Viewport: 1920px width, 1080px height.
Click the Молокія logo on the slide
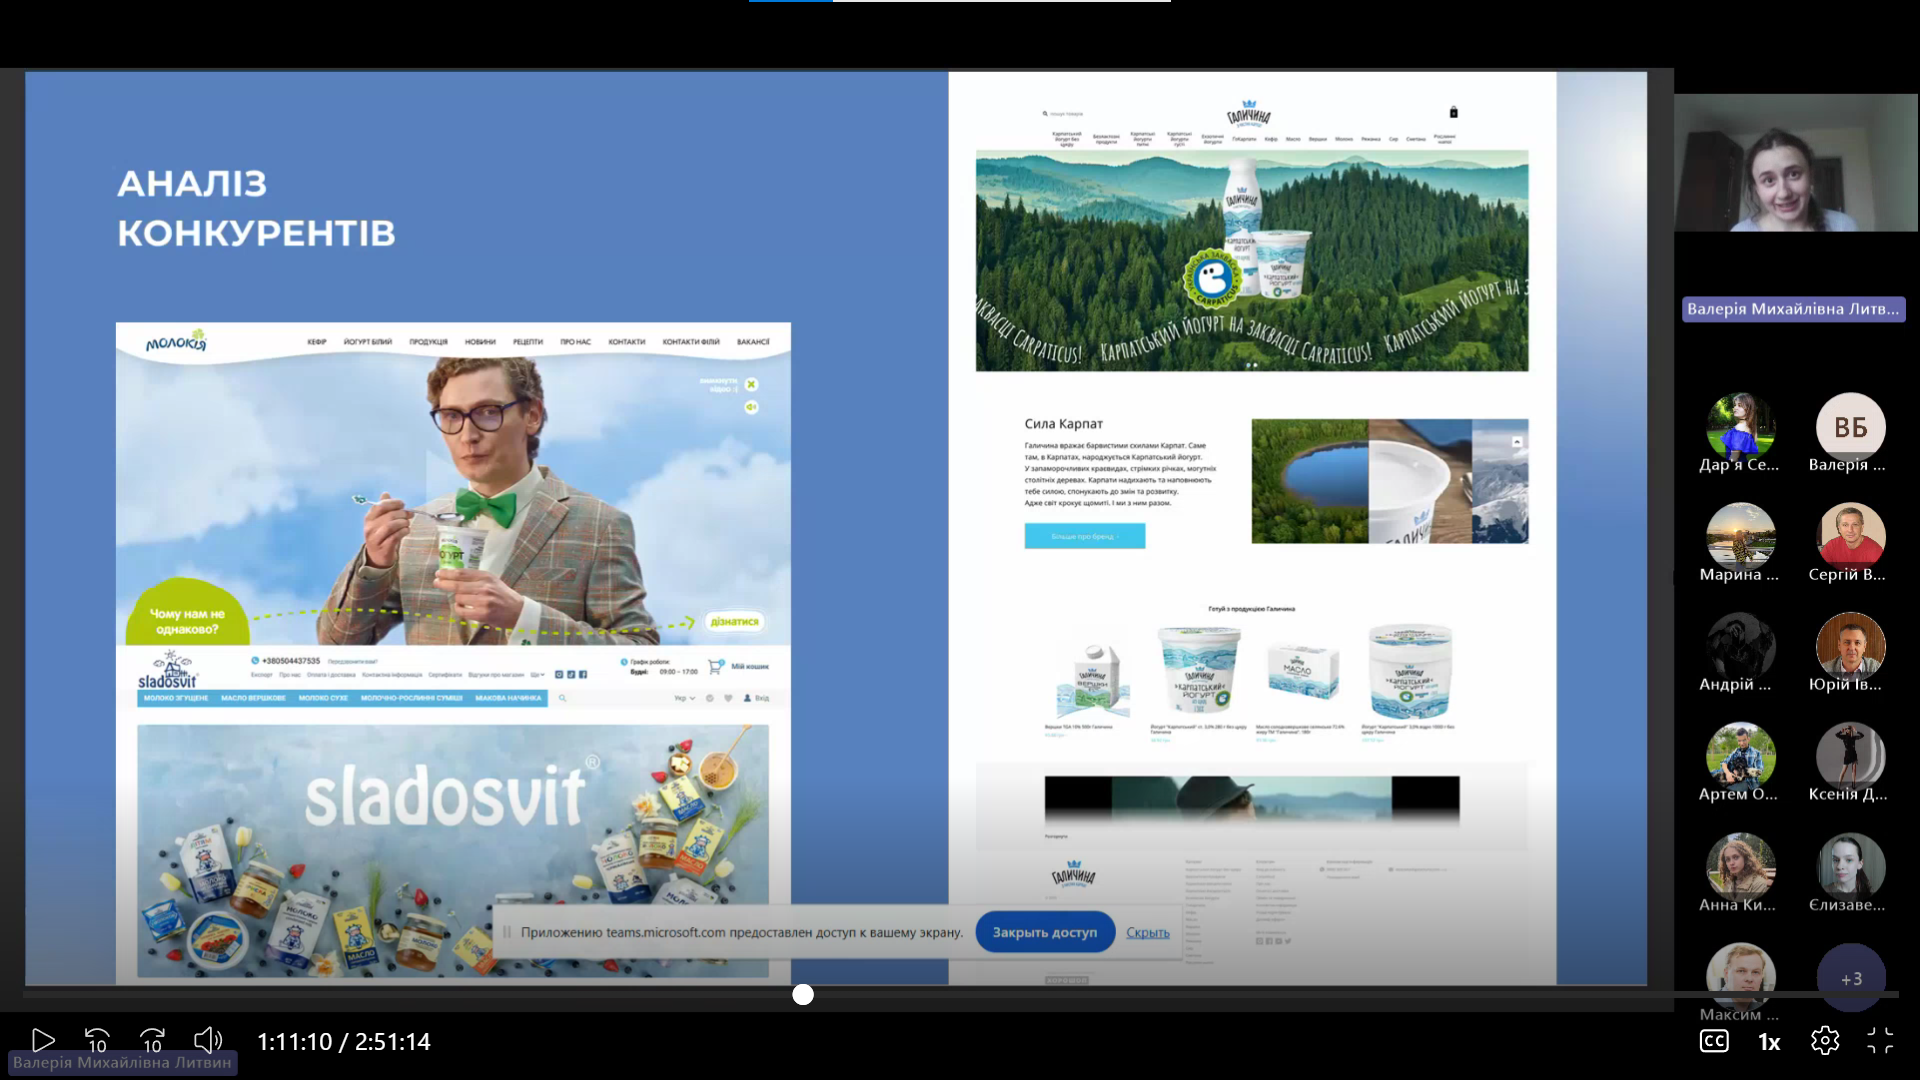tap(176, 342)
